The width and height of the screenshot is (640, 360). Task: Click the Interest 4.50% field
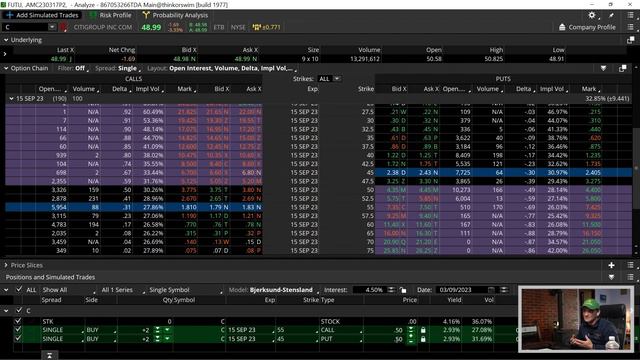point(369,290)
